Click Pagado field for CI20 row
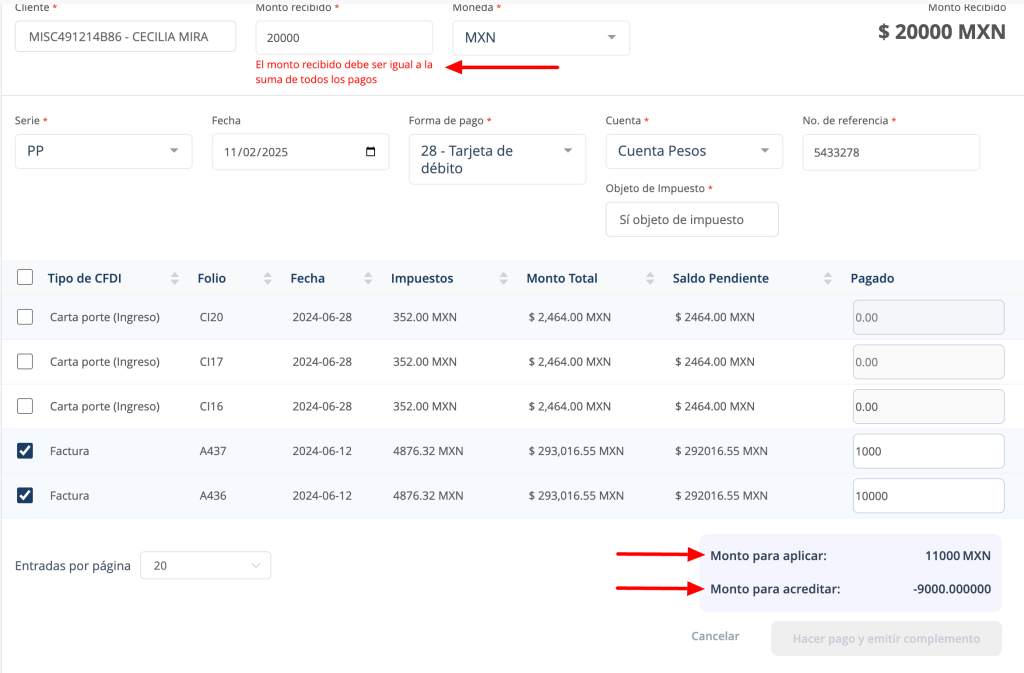 tap(928, 317)
